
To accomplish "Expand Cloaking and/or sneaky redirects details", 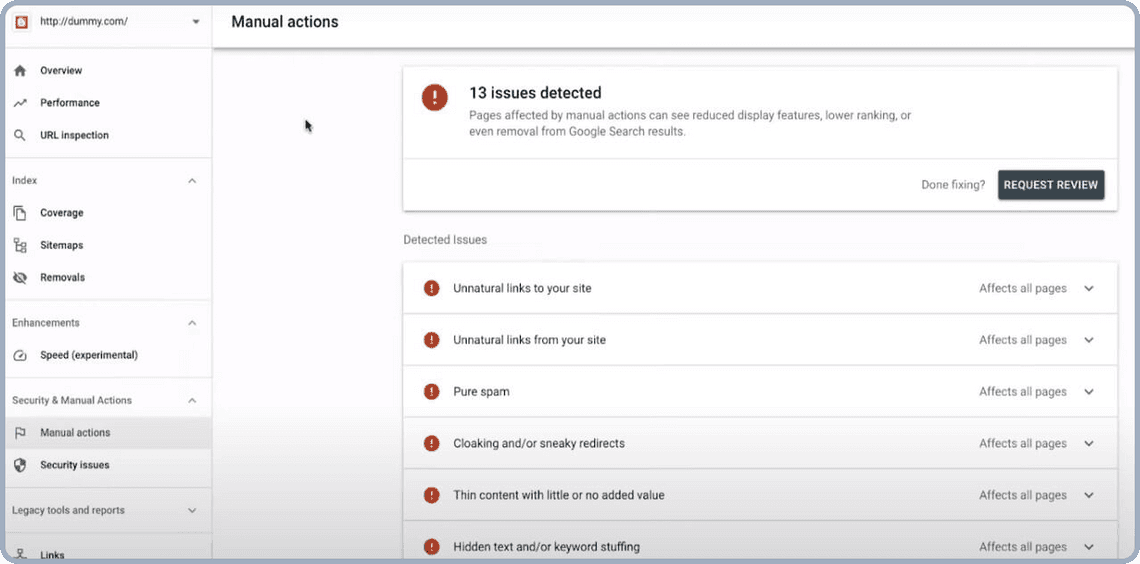I will click(x=1089, y=443).
